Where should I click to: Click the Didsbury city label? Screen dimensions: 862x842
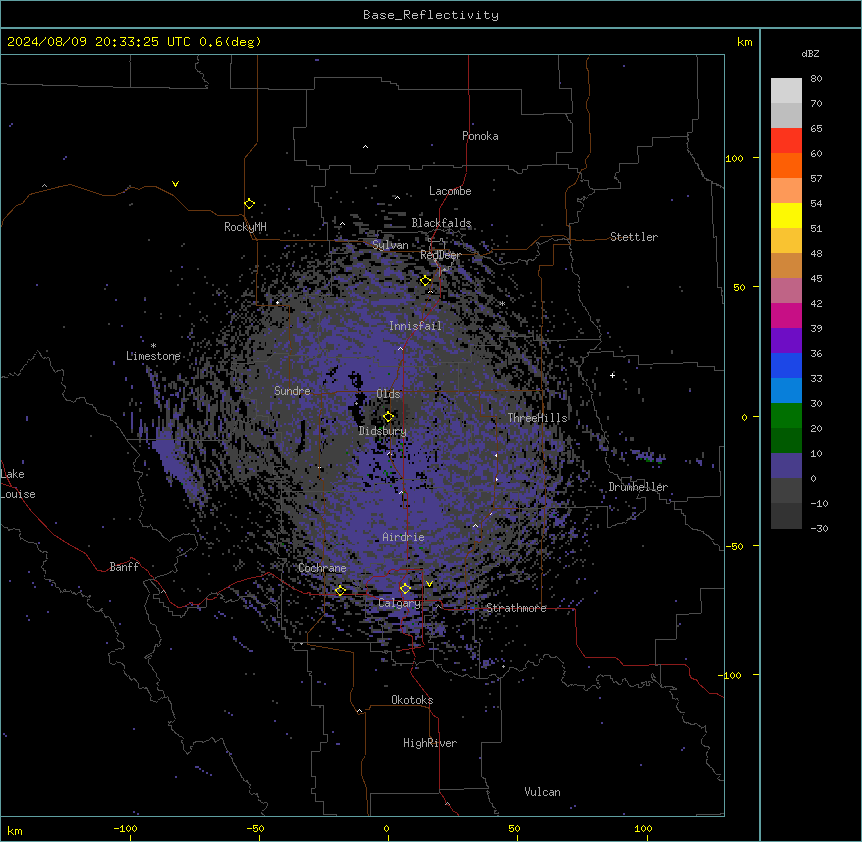(x=383, y=431)
